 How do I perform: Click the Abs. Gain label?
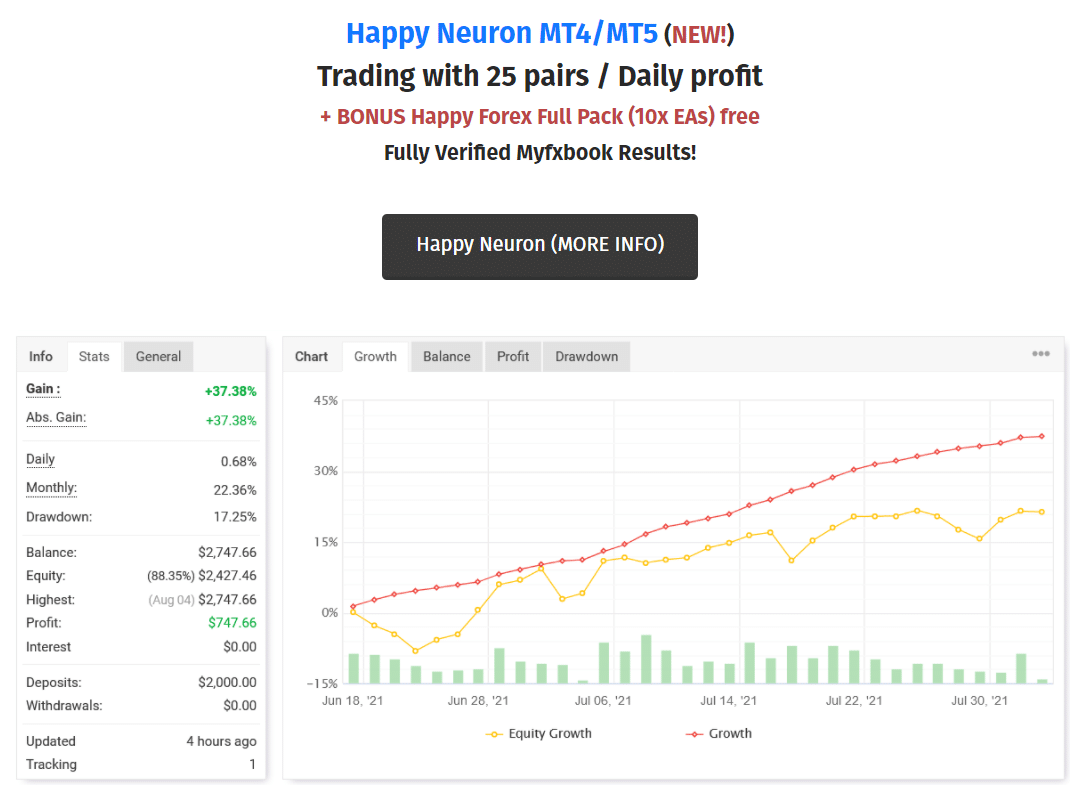point(56,418)
